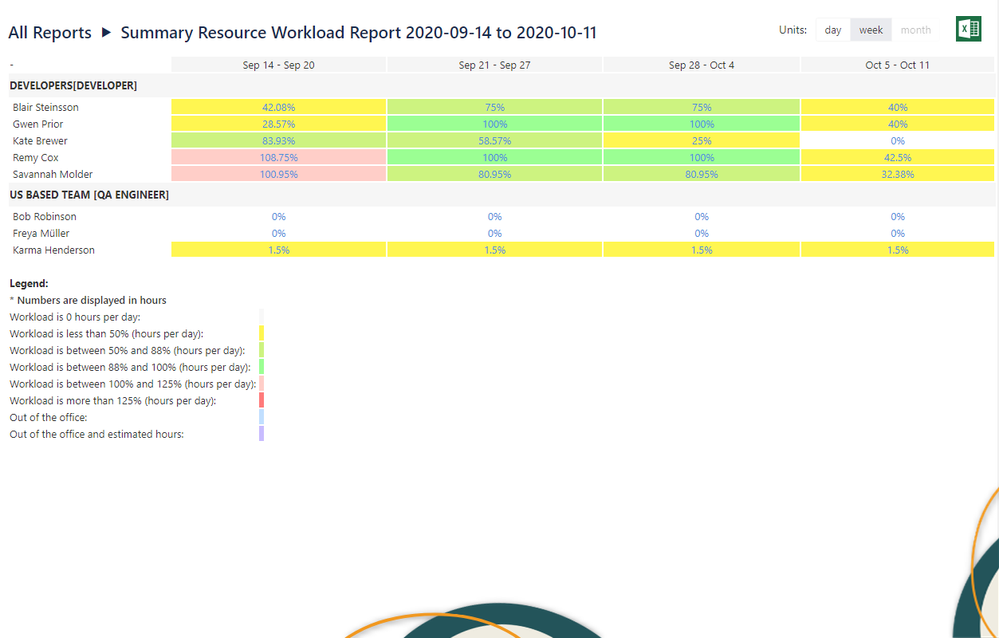The width and height of the screenshot is (999, 638).
Task: Click the breadcrumb triangle arrow after All Reports
Action: point(106,33)
